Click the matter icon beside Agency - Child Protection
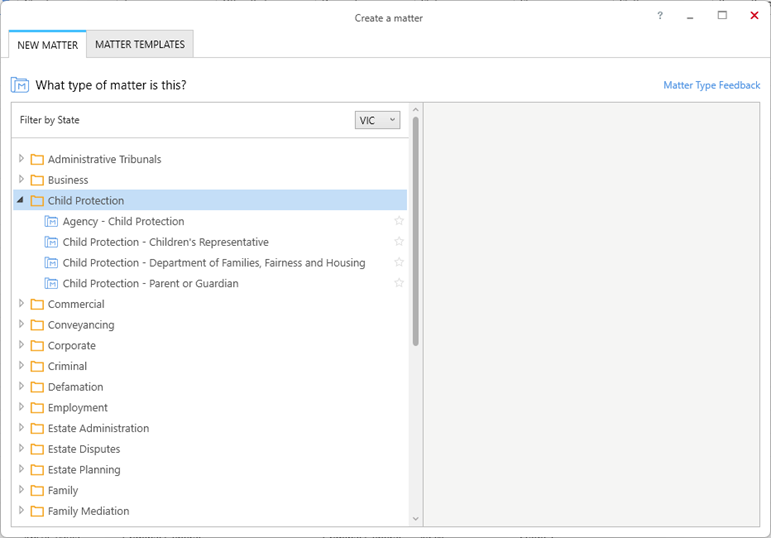The height and width of the screenshot is (538, 771). [52, 221]
